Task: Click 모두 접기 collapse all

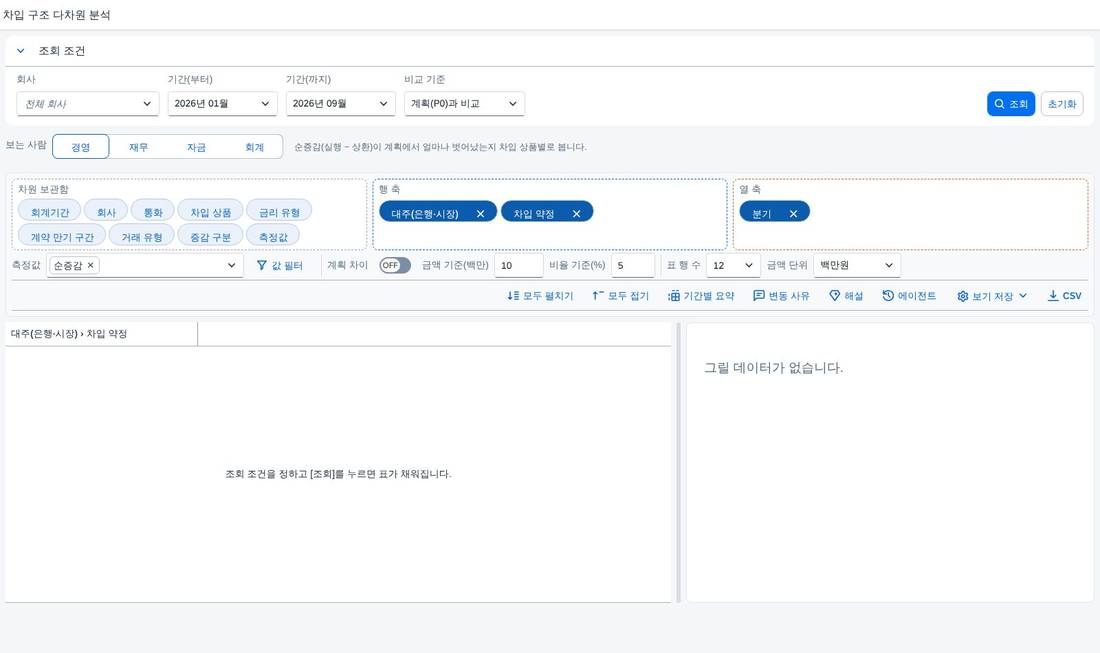Action: click(621, 296)
